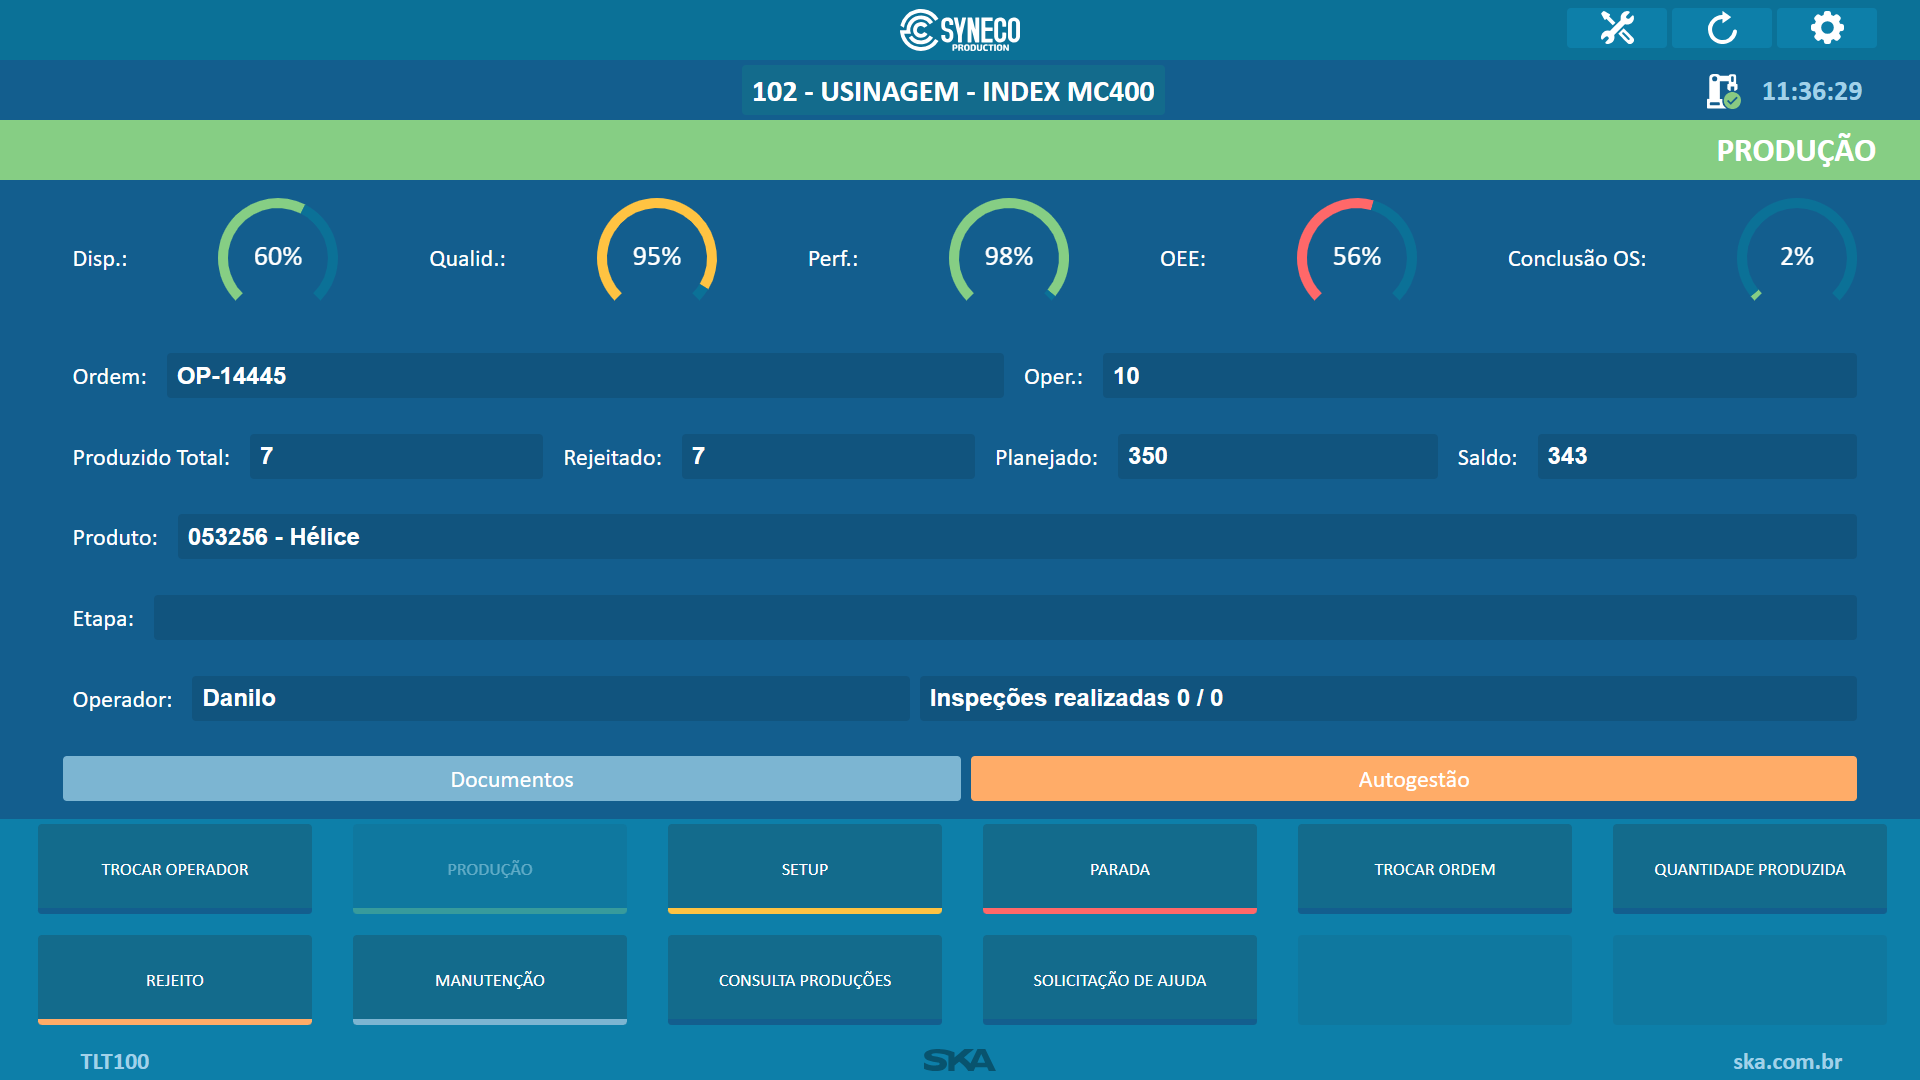Click the Produzido Total field
This screenshot has width=1920, height=1080.
pos(396,456)
